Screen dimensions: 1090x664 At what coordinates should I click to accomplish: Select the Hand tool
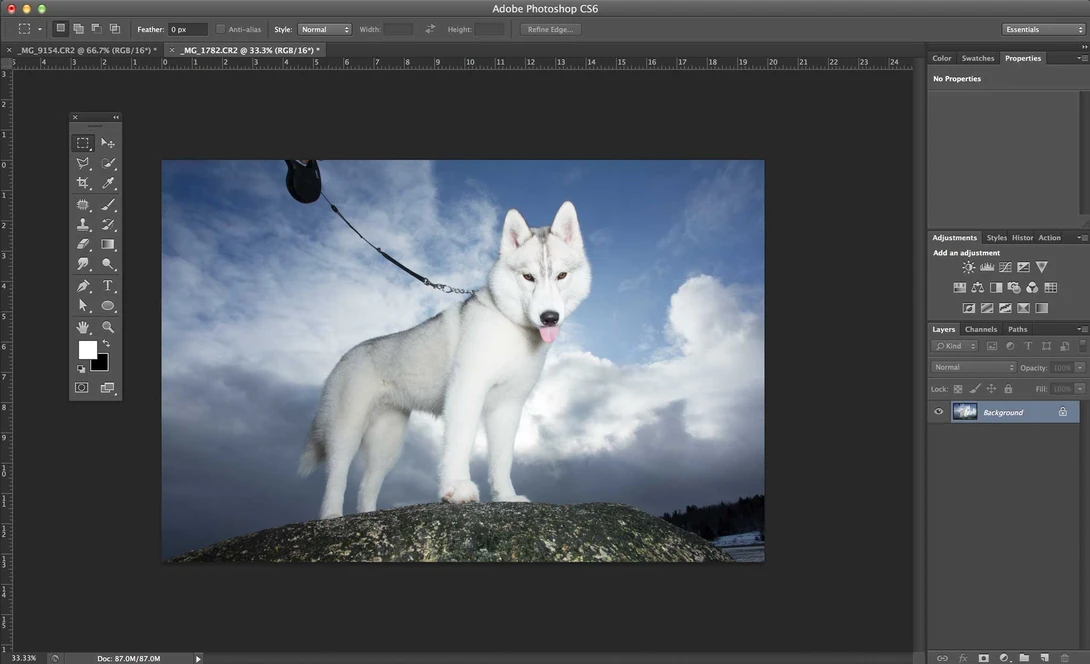[x=83, y=327]
